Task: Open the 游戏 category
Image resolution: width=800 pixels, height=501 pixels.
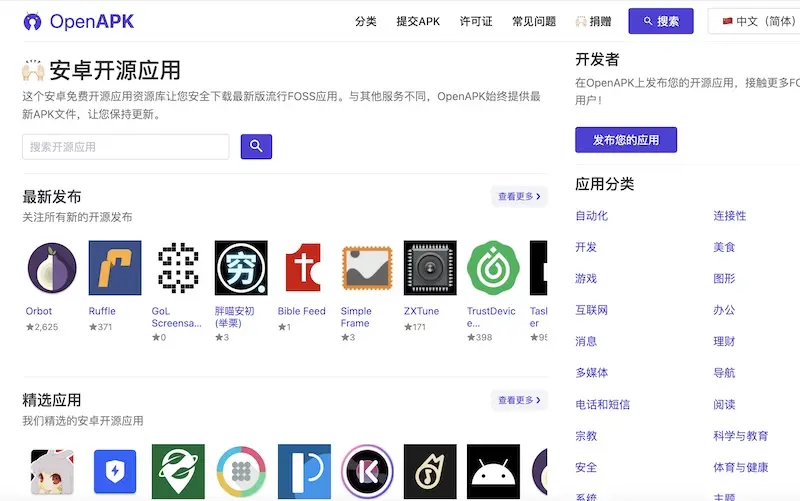Action: coord(586,279)
